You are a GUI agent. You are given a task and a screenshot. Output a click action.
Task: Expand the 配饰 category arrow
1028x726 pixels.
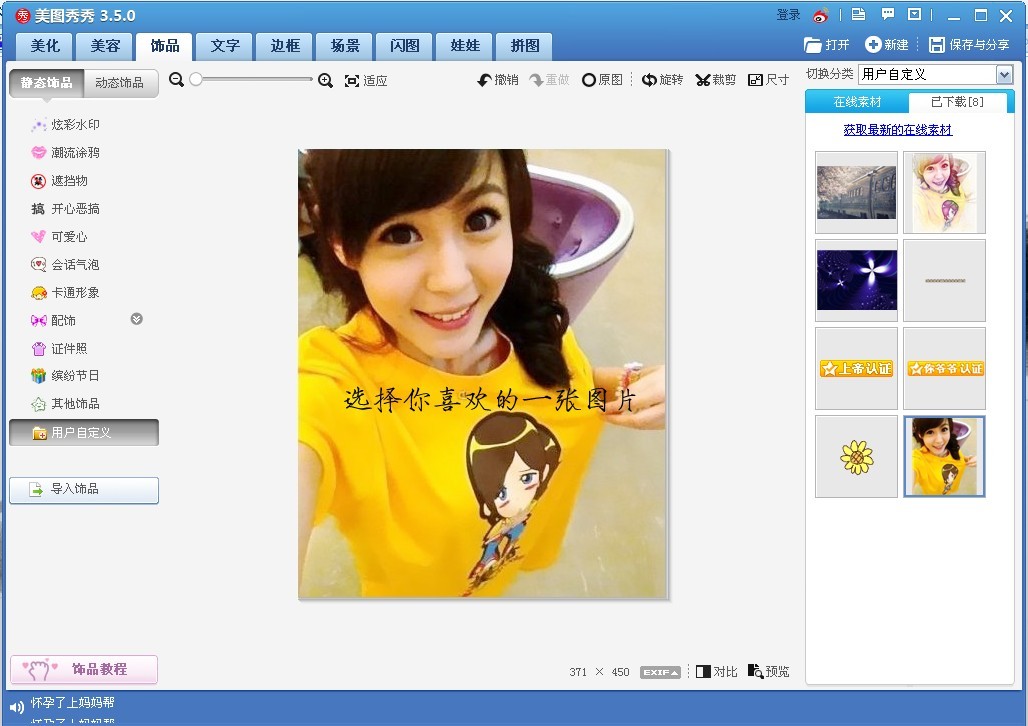click(137, 319)
